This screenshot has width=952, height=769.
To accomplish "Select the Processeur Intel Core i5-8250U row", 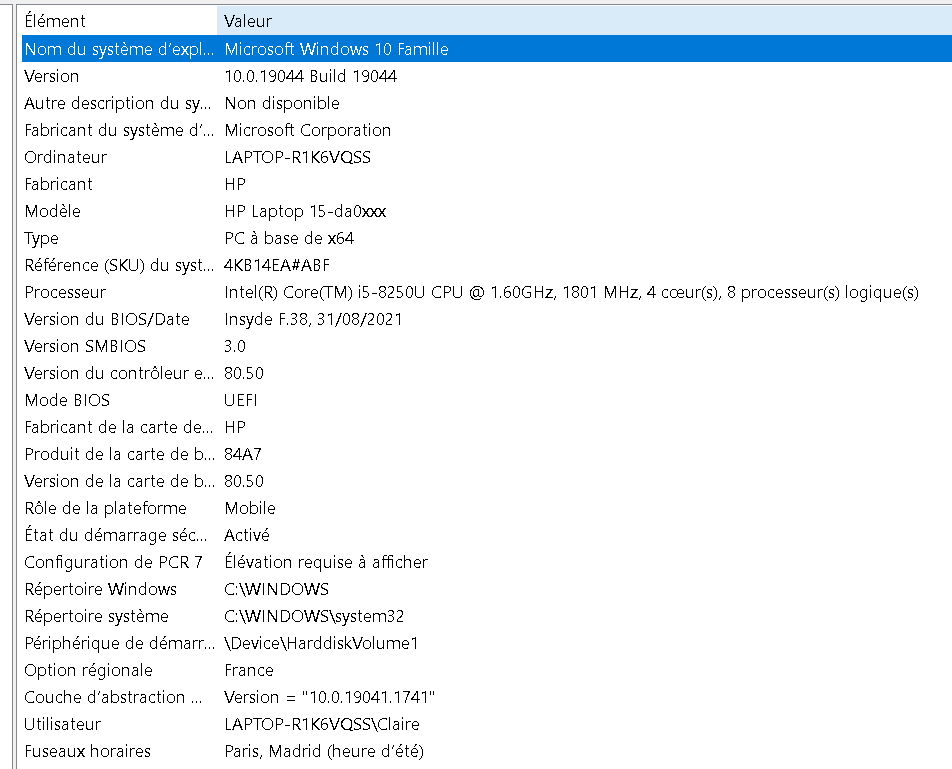I will (486, 292).
